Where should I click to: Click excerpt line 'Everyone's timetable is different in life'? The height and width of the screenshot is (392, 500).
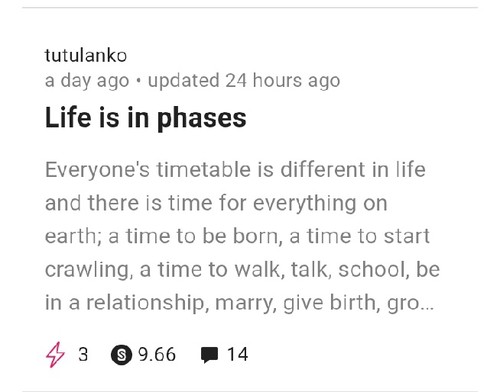point(235,170)
